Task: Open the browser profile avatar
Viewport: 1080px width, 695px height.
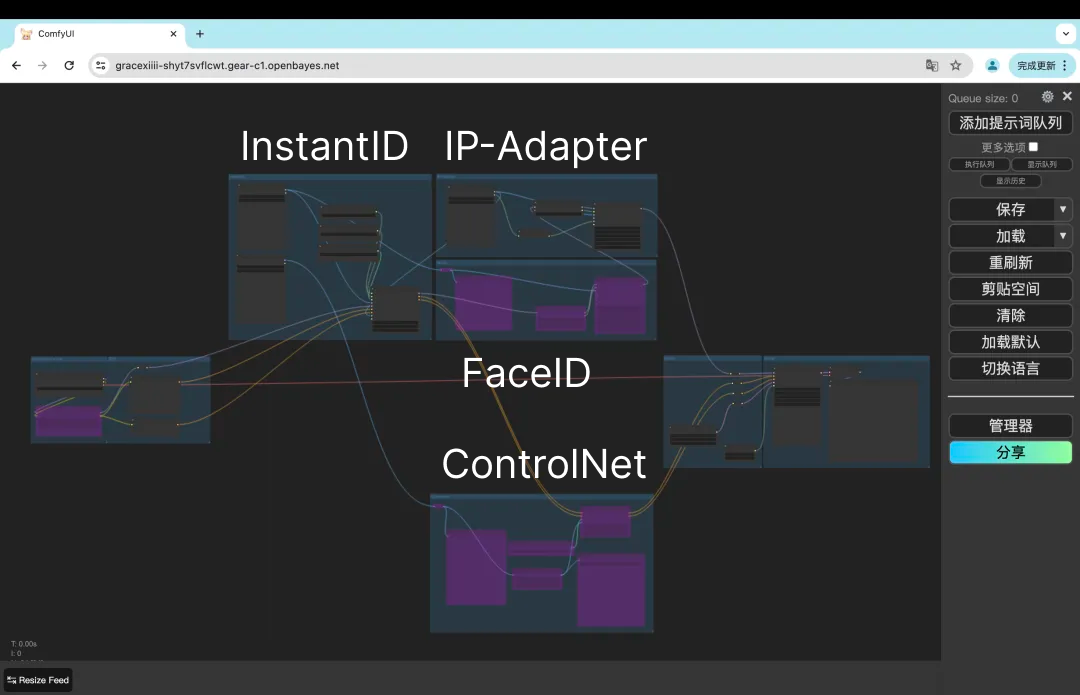Action: point(992,65)
